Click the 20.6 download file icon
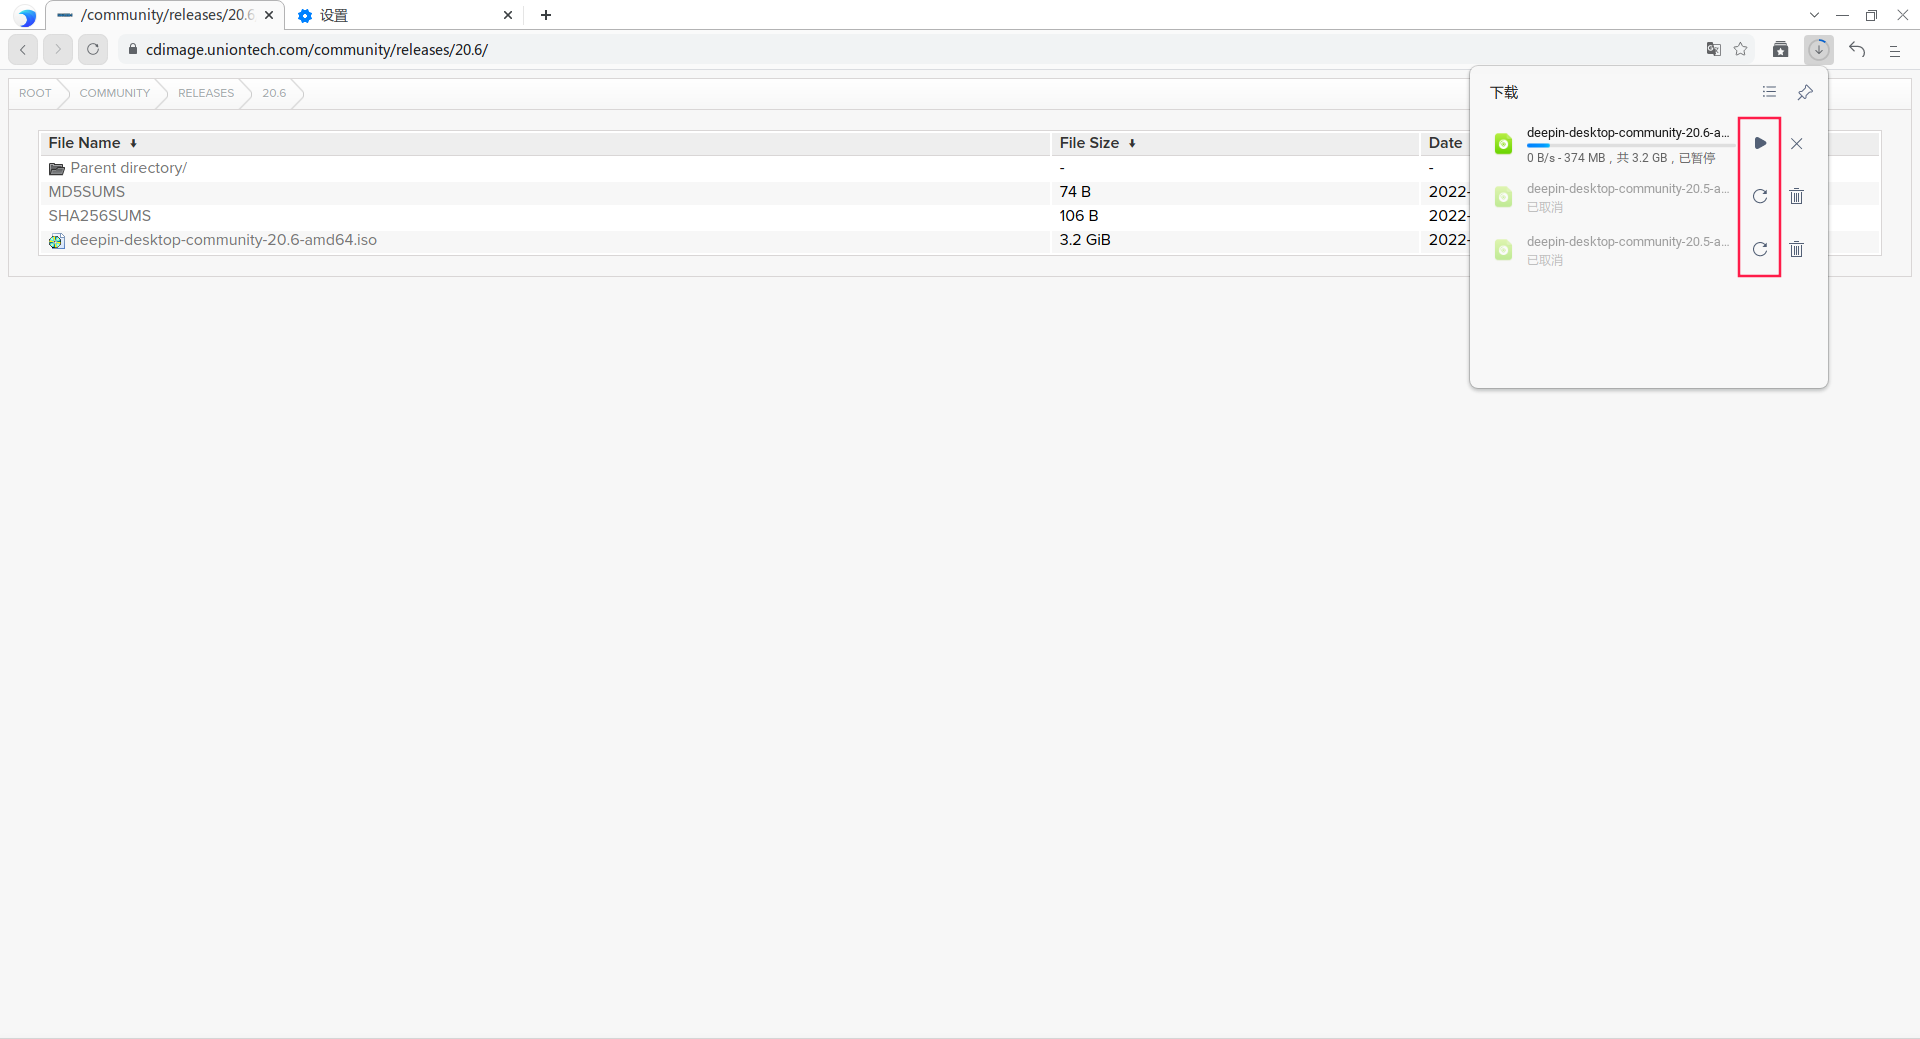1920x1039 pixels. (x=1503, y=144)
